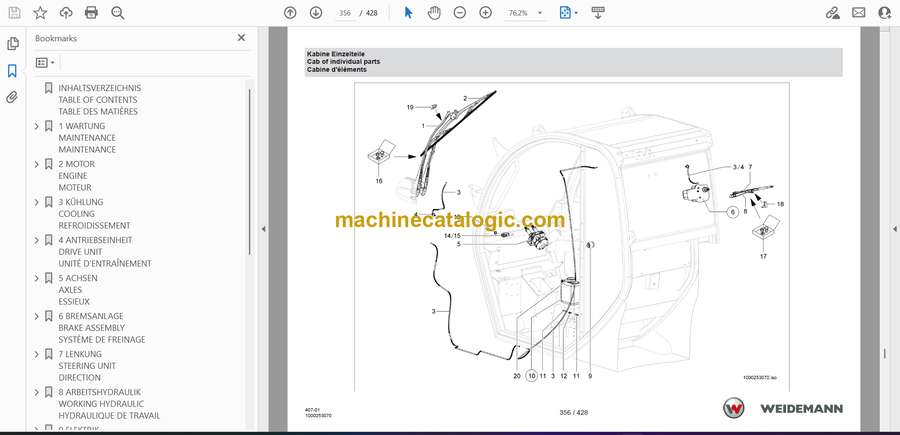The width and height of the screenshot is (900, 435).
Task: Open bookmarks options menu
Action: tap(45, 63)
